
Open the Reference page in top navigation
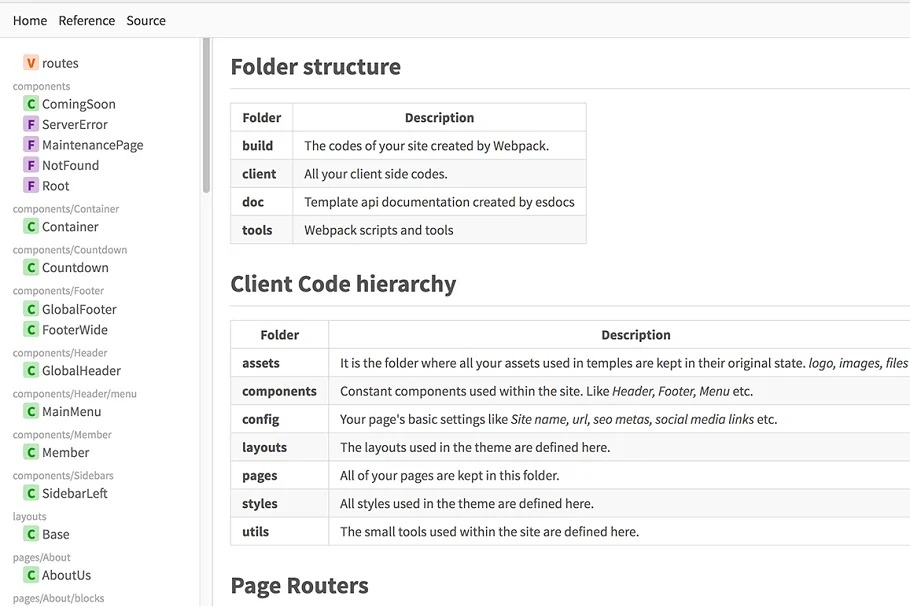[87, 20]
